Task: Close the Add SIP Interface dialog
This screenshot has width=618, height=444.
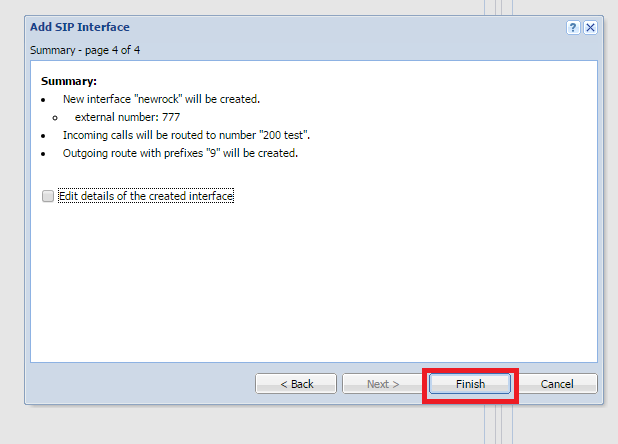Action: (x=590, y=27)
